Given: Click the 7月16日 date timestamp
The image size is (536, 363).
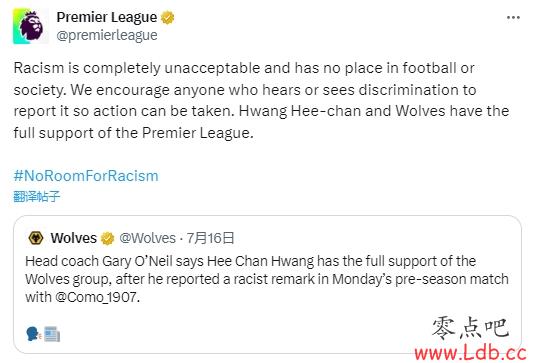Looking at the screenshot, I should pyautogui.click(x=210, y=238).
